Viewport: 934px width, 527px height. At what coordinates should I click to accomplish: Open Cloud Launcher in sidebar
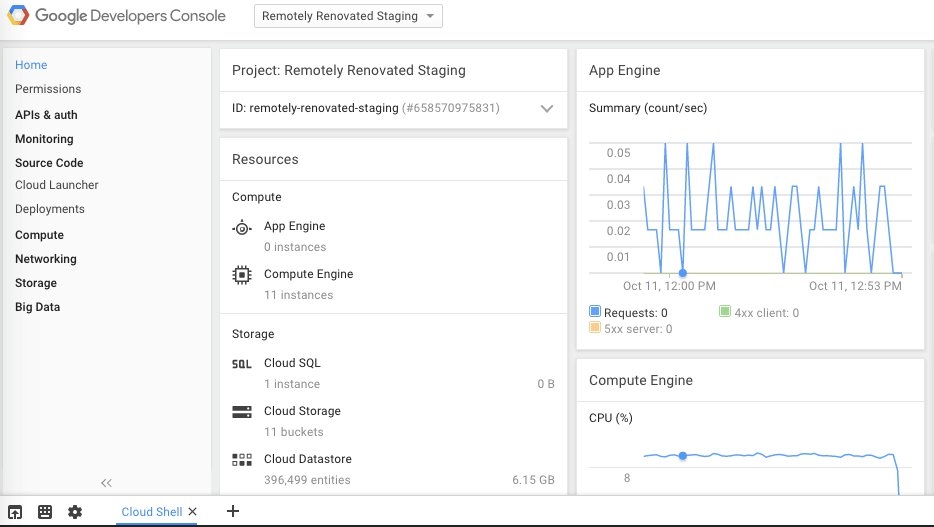click(57, 185)
